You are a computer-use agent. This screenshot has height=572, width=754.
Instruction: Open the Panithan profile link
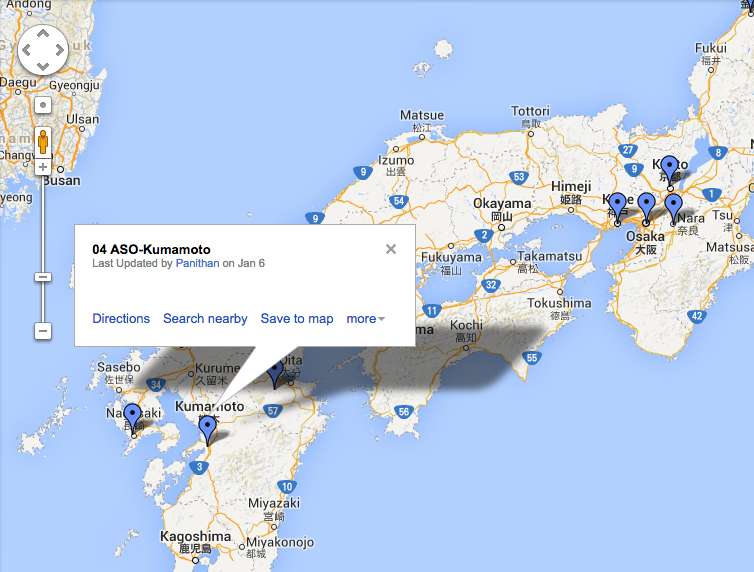197,263
